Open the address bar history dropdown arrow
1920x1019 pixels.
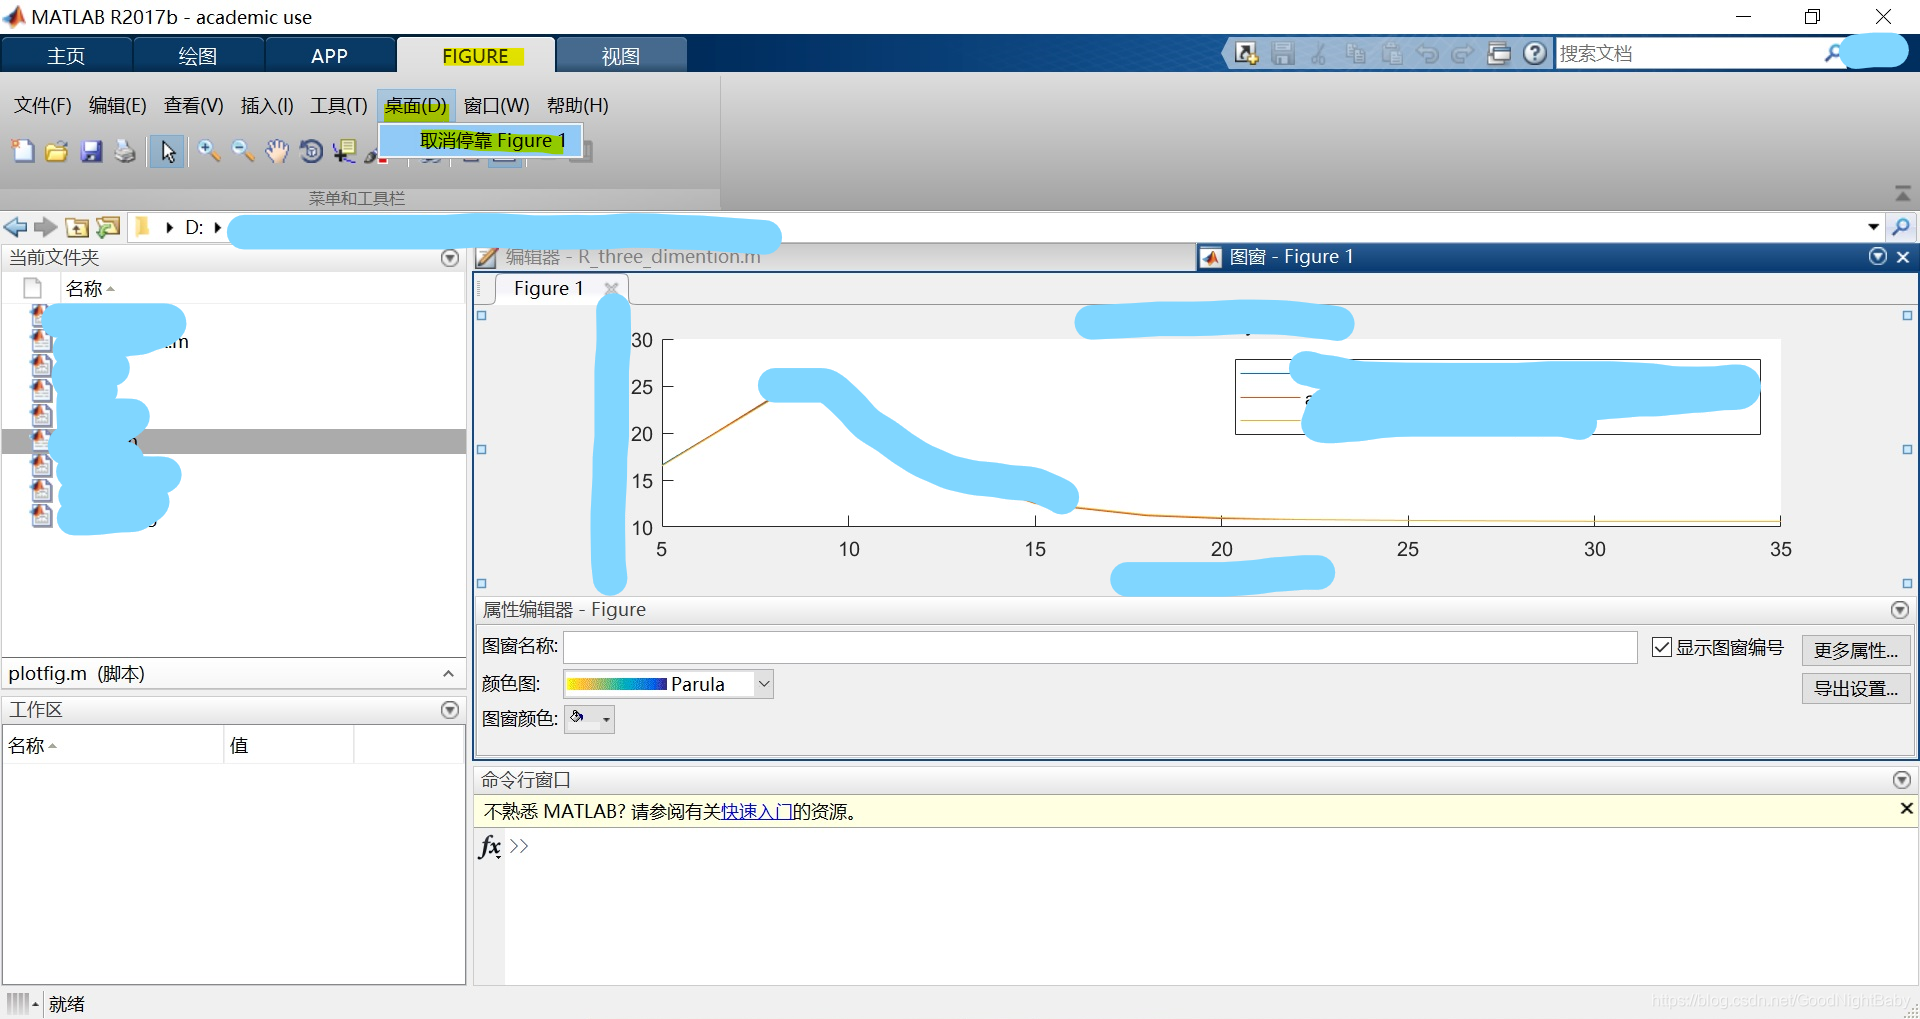[x=1873, y=227]
